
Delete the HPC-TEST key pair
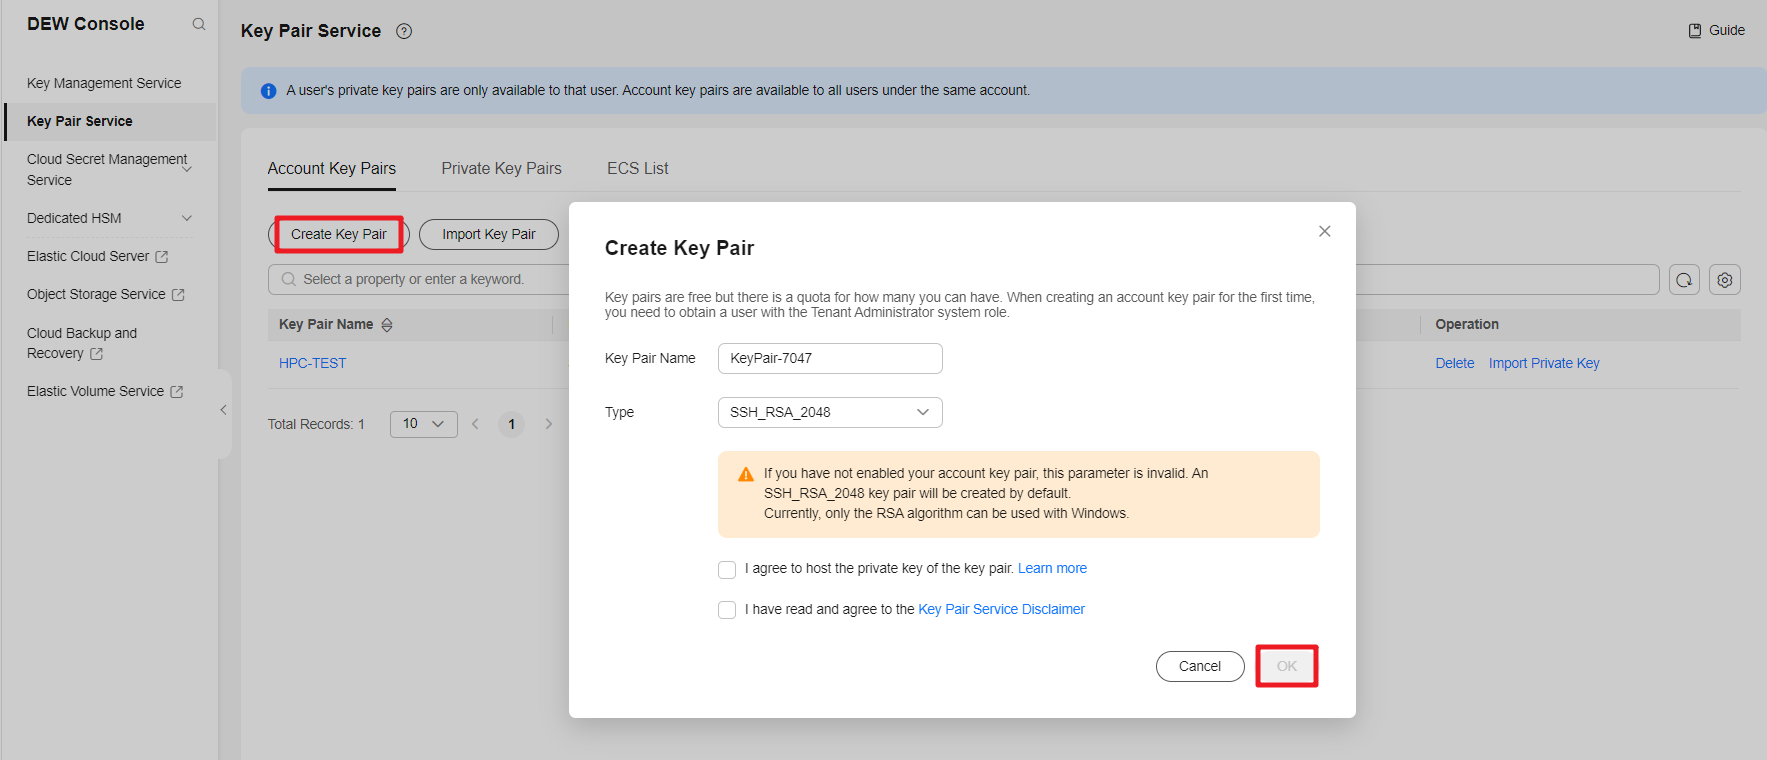click(x=1455, y=363)
